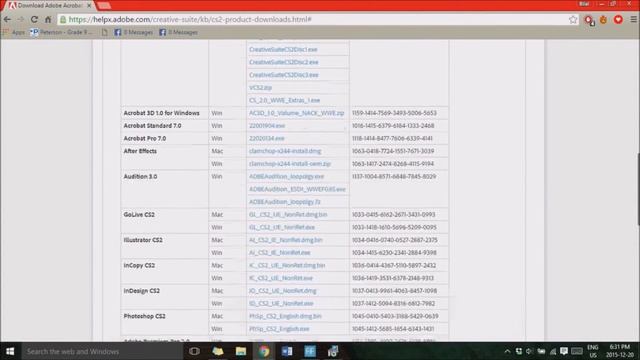Download CreativeSuiteCS2Disc2.exe
The image size is (640, 360).
(283, 62)
